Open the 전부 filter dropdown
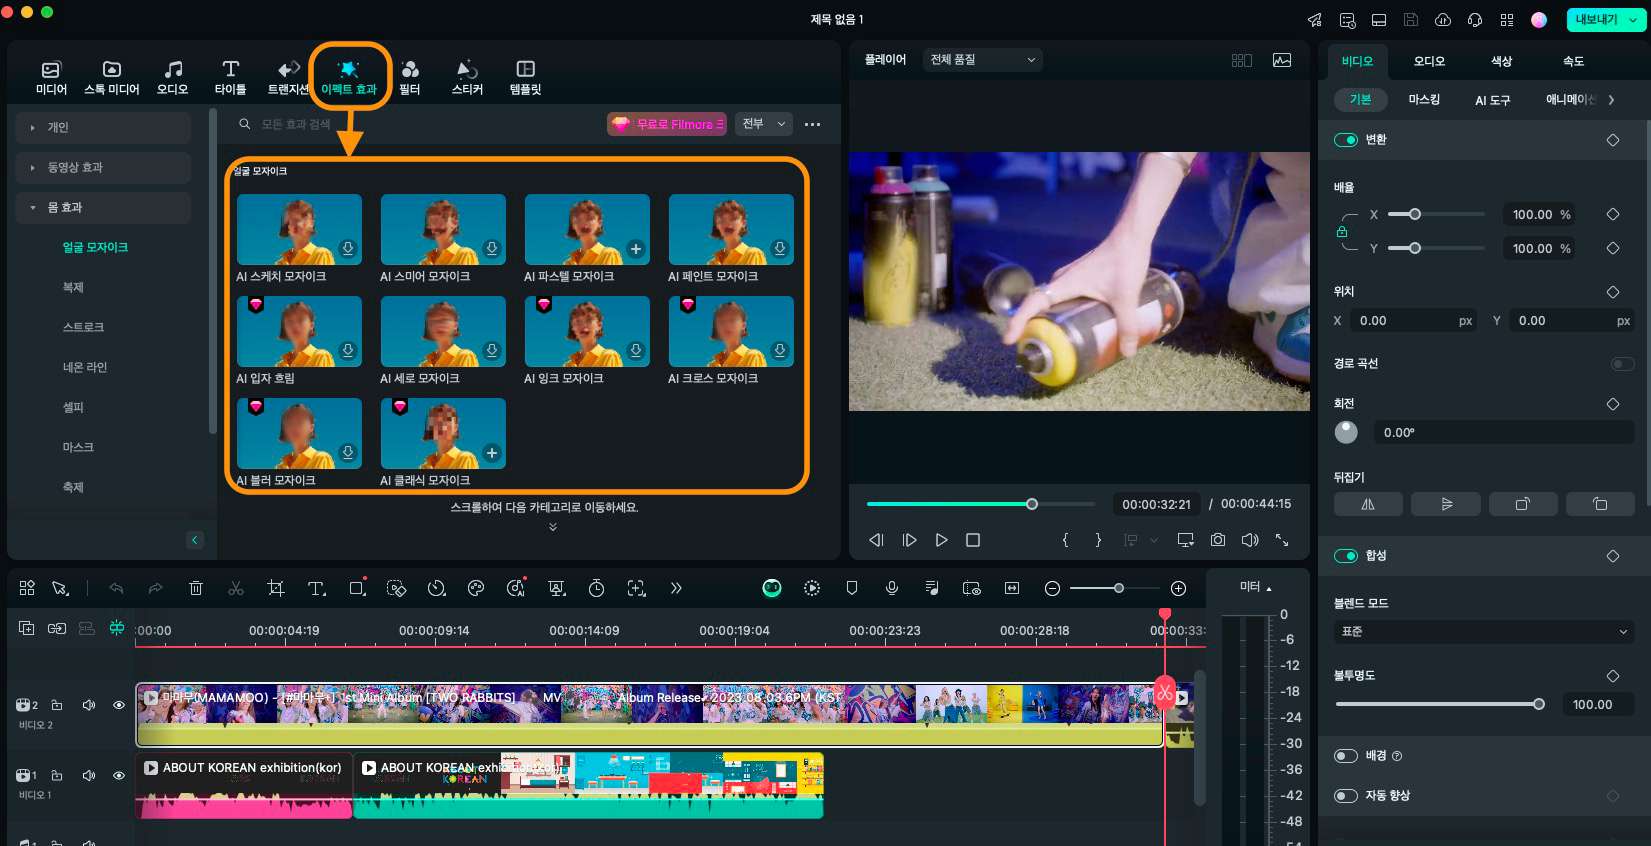Viewport: 1651px width, 846px height. [764, 124]
